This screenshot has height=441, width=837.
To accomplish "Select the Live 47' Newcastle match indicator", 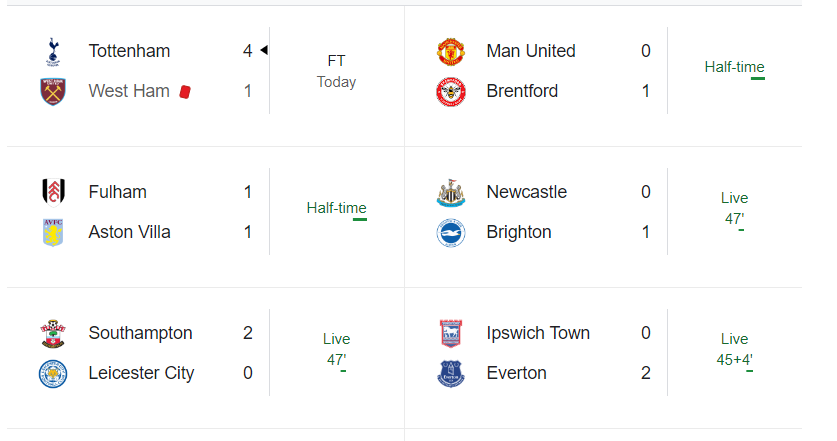I will 734,208.
